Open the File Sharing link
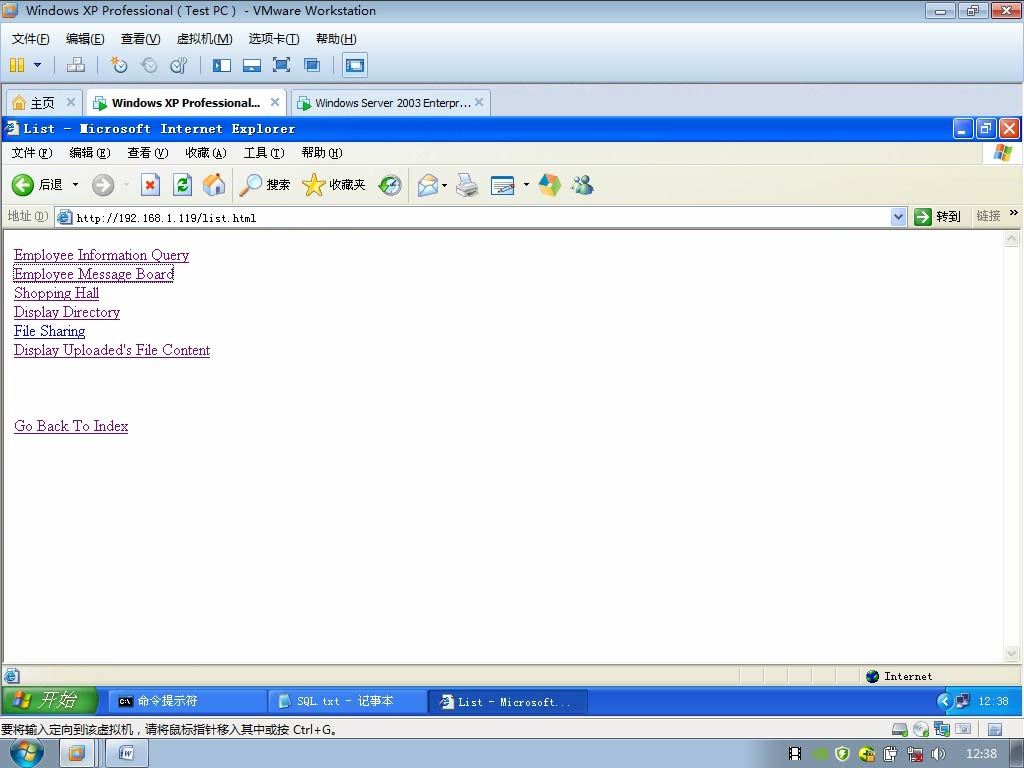The width and height of the screenshot is (1024, 768). (x=50, y=331)
